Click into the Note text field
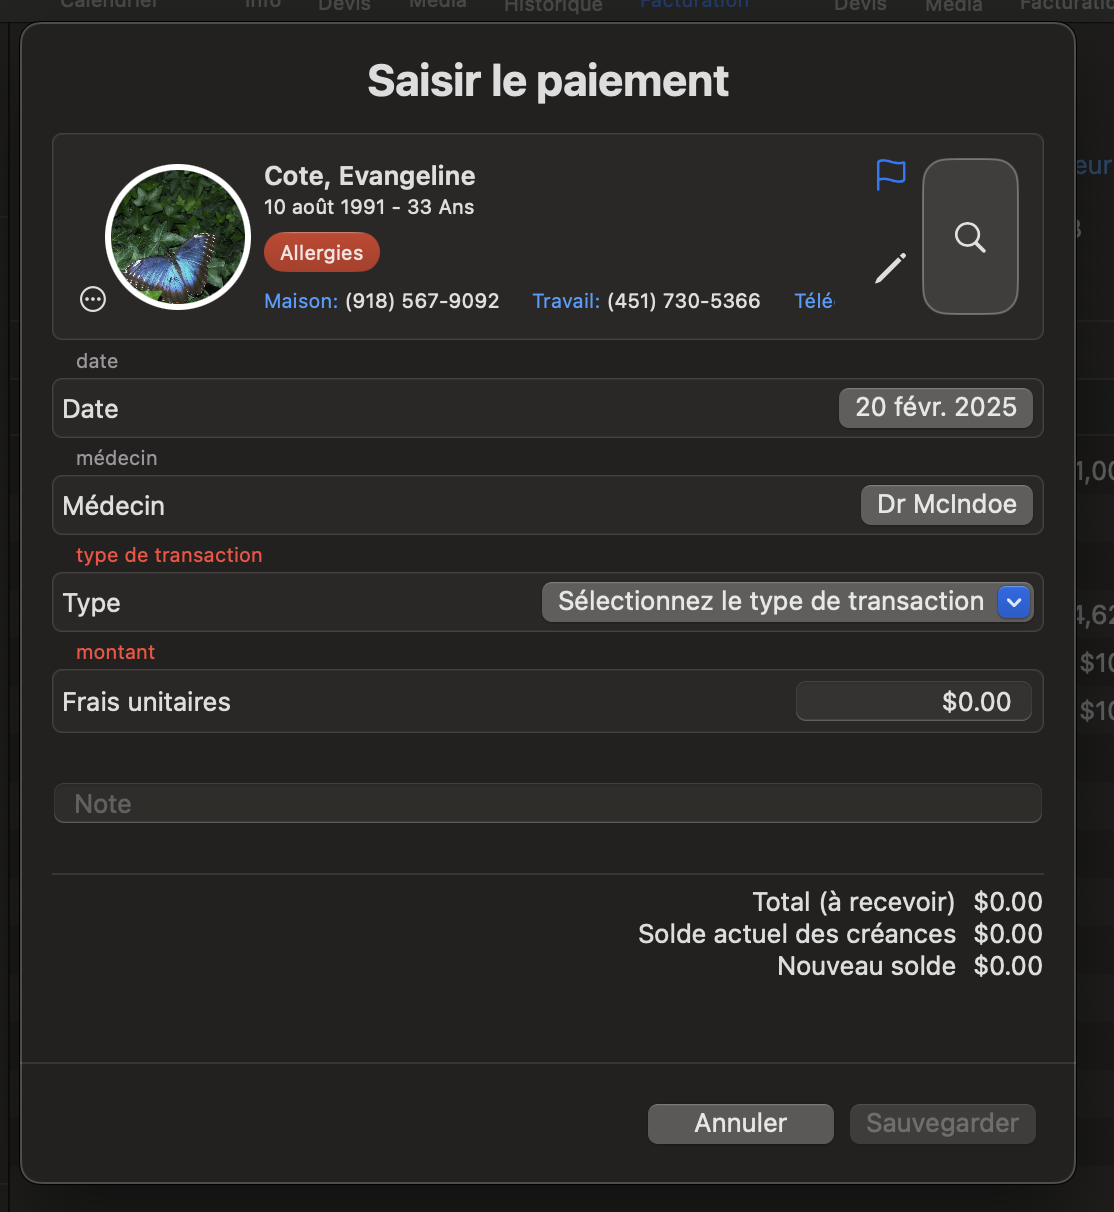Screen dimensions: 1114x1212 click(548, 804)
